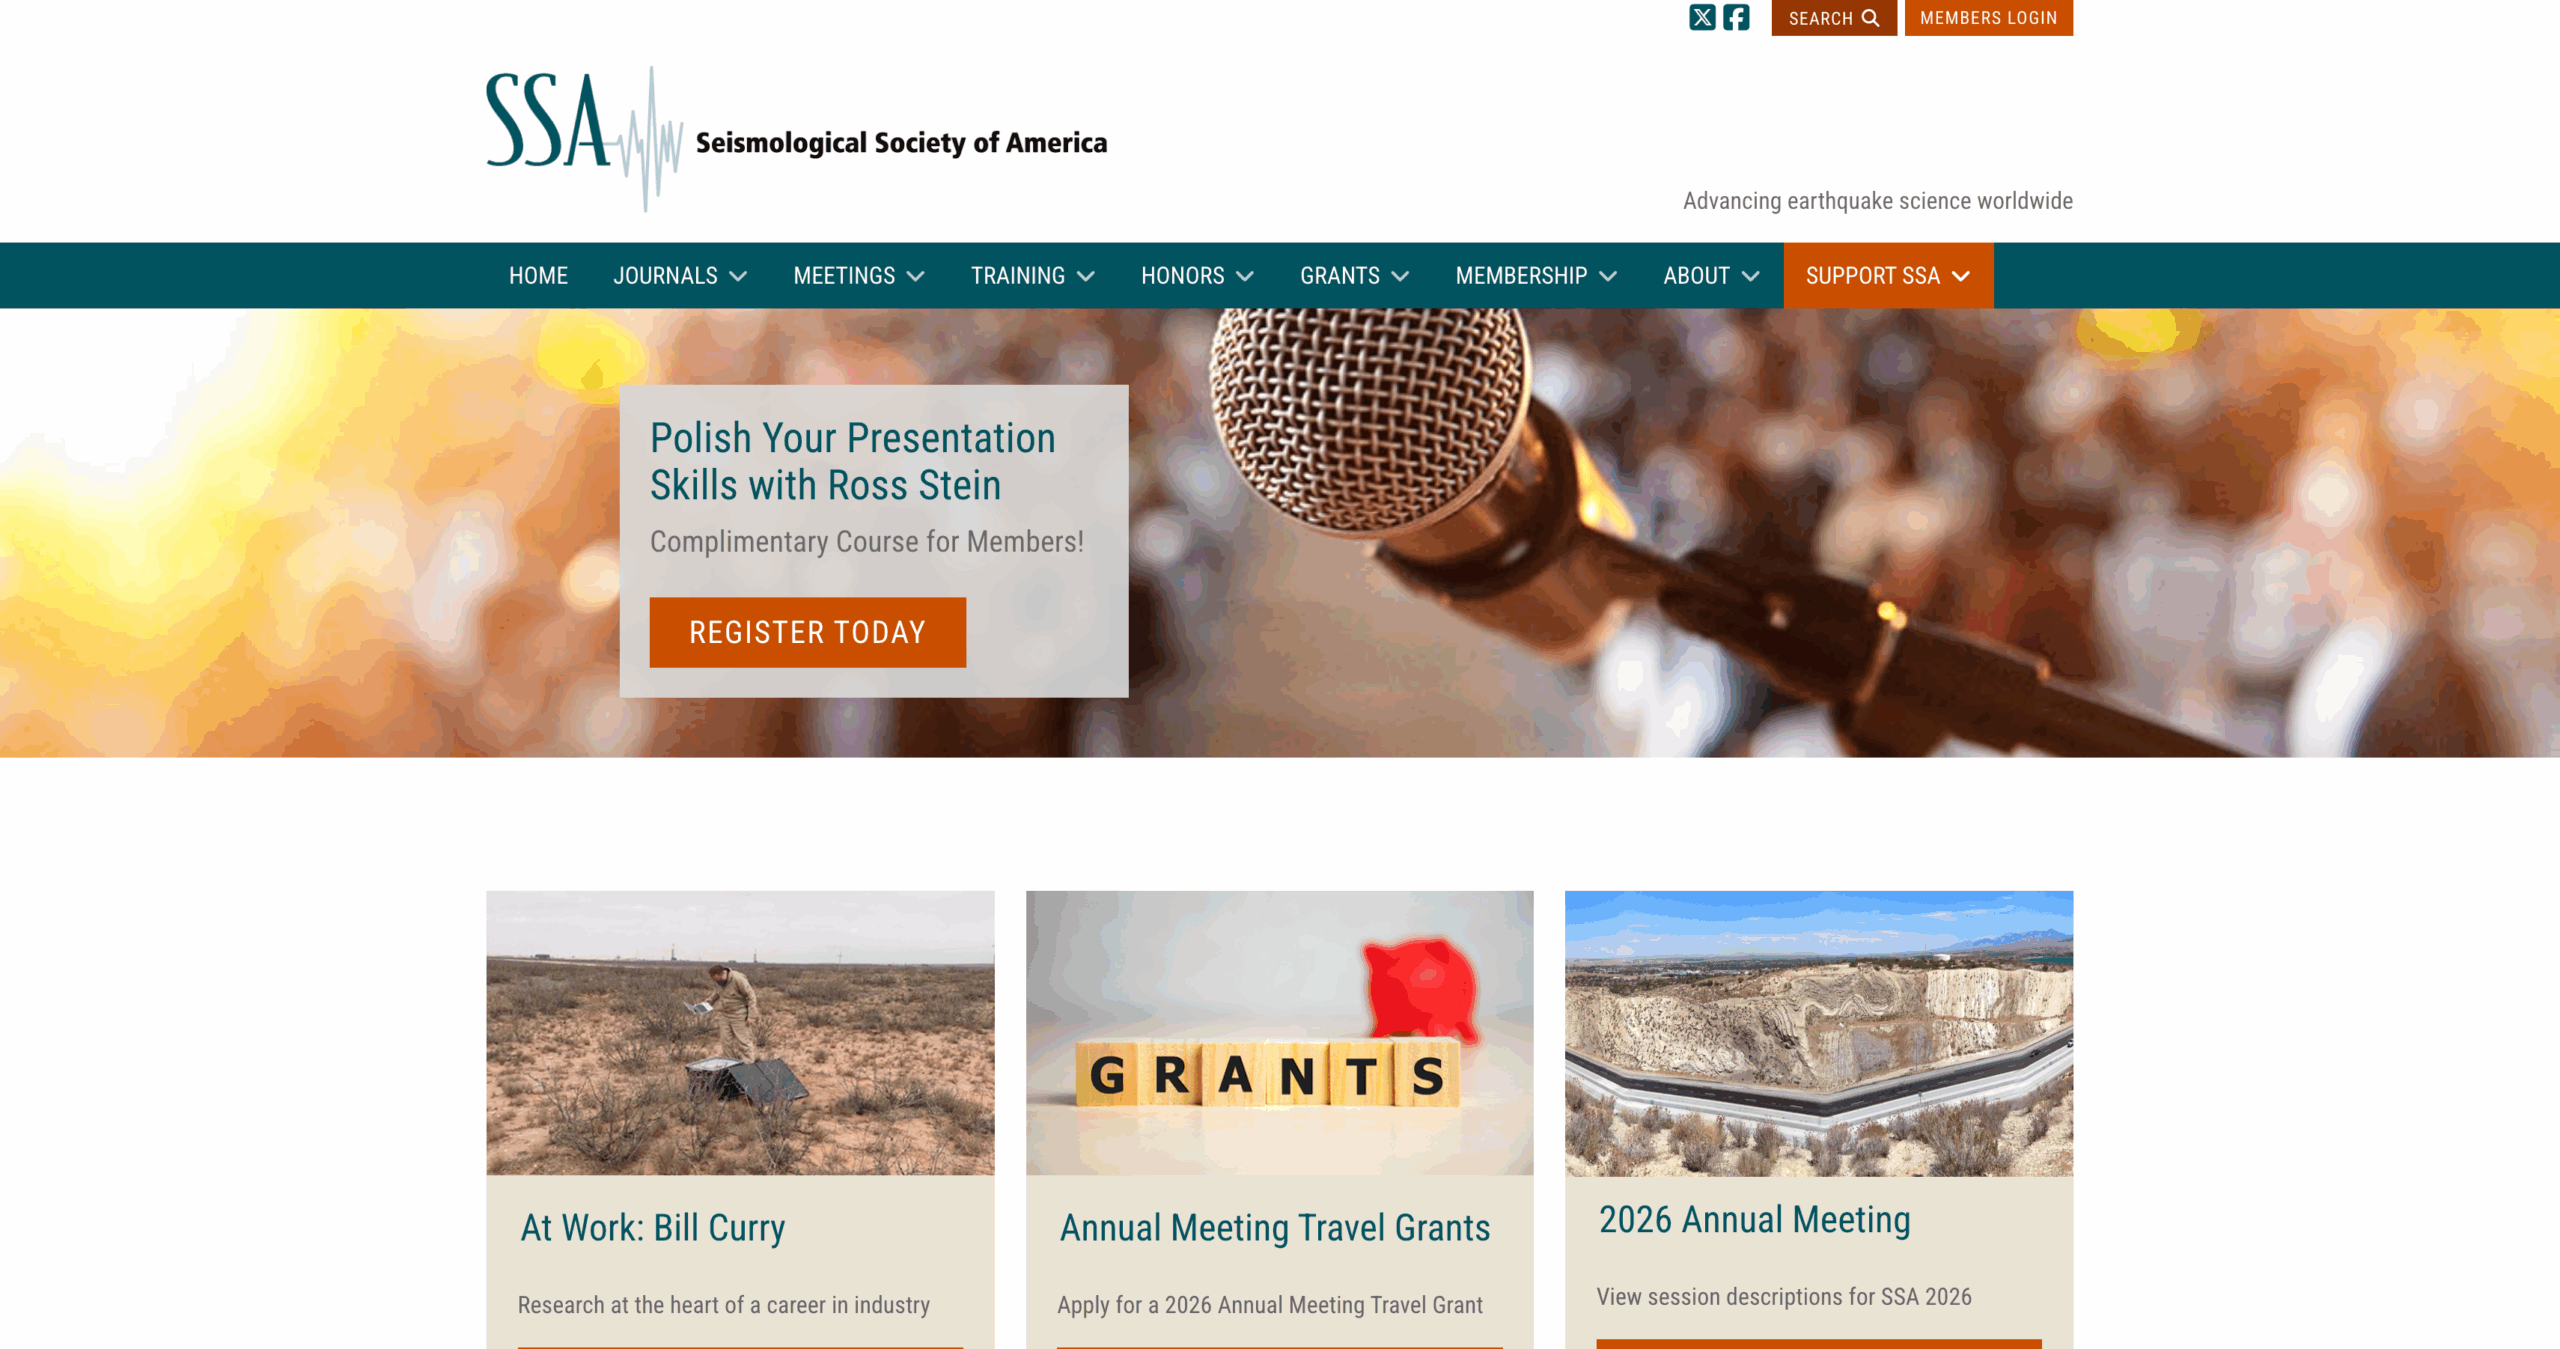2560x1349 pixels.
Task: Open the Polish Your Presentation Skills heading link
Action: tap(852, 461)
